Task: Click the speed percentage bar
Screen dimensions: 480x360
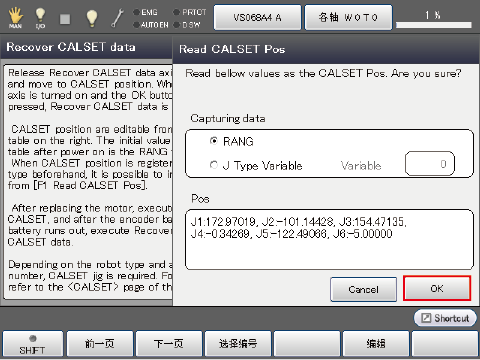Action: click(x=434, y=25)
